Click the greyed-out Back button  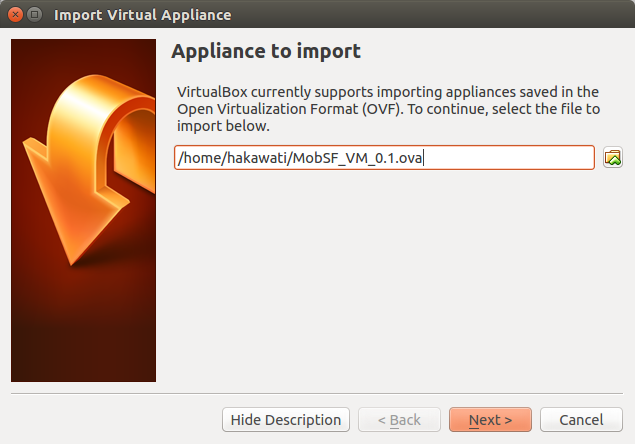point(399,420)
